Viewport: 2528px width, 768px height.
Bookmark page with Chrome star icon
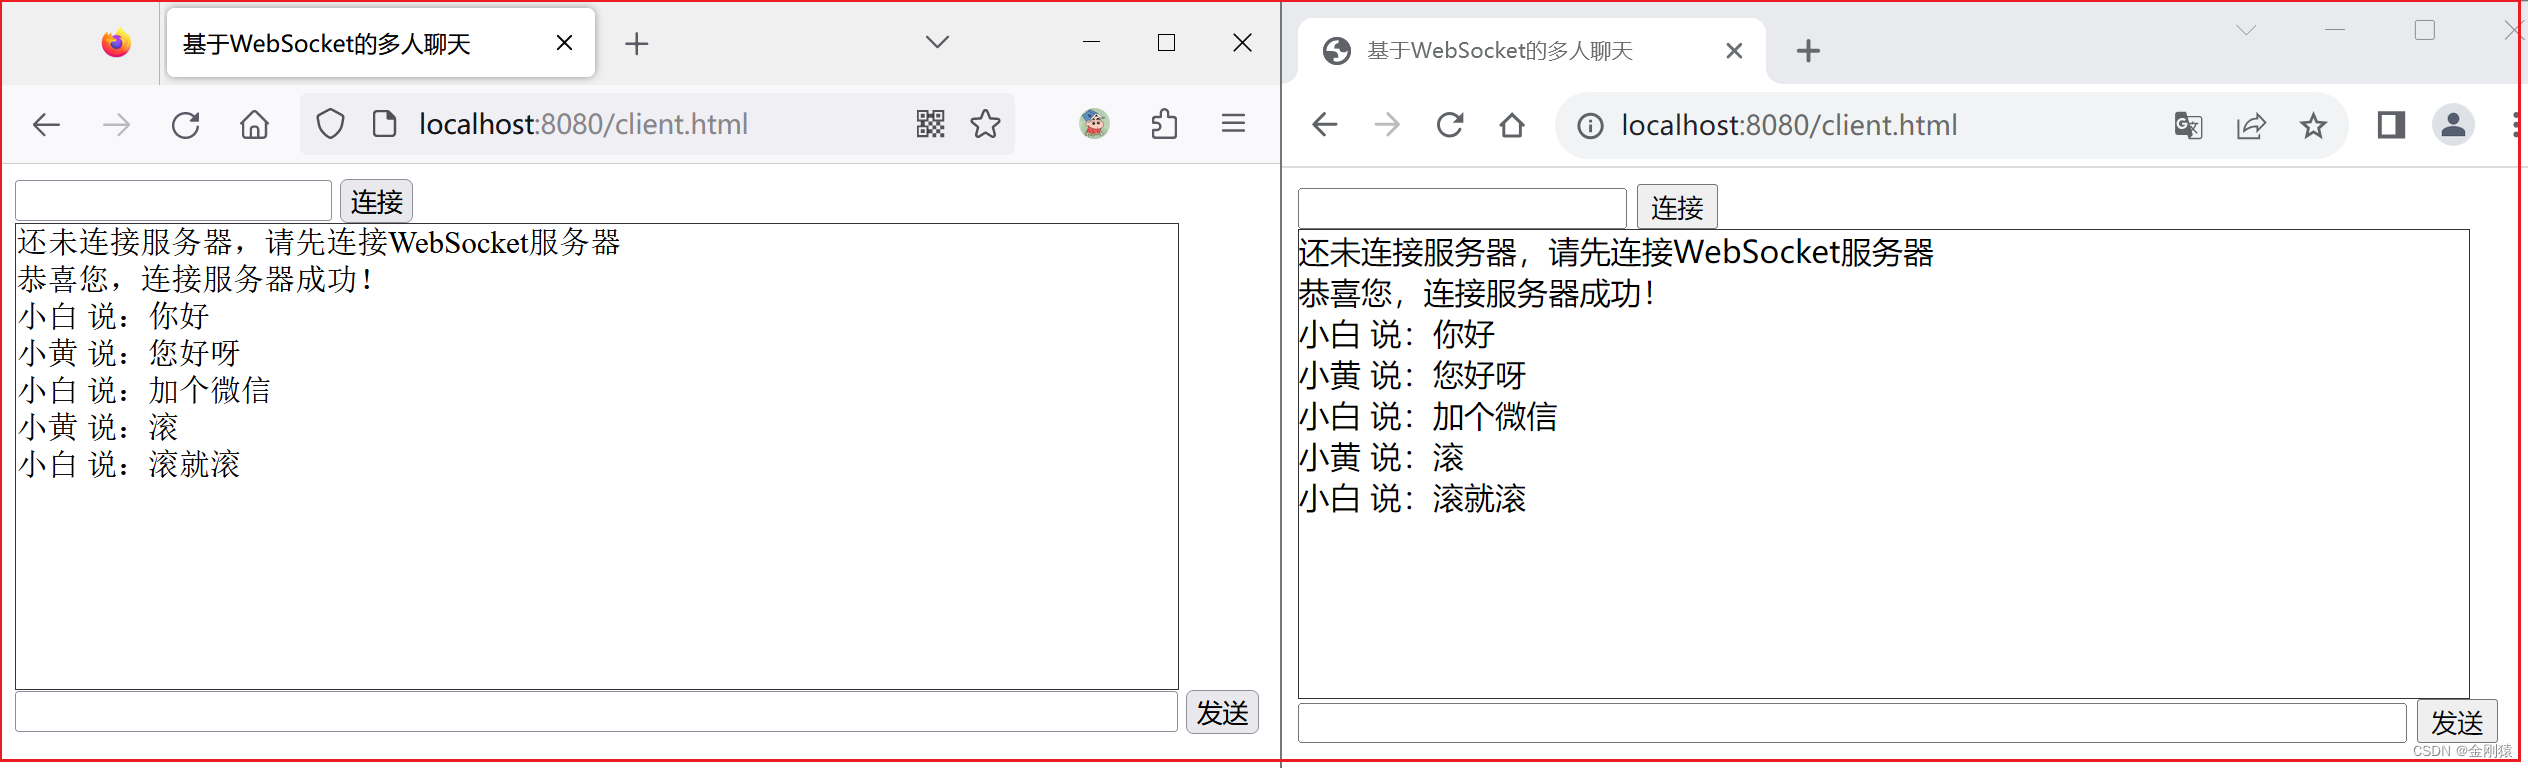tap(2313, 126)
